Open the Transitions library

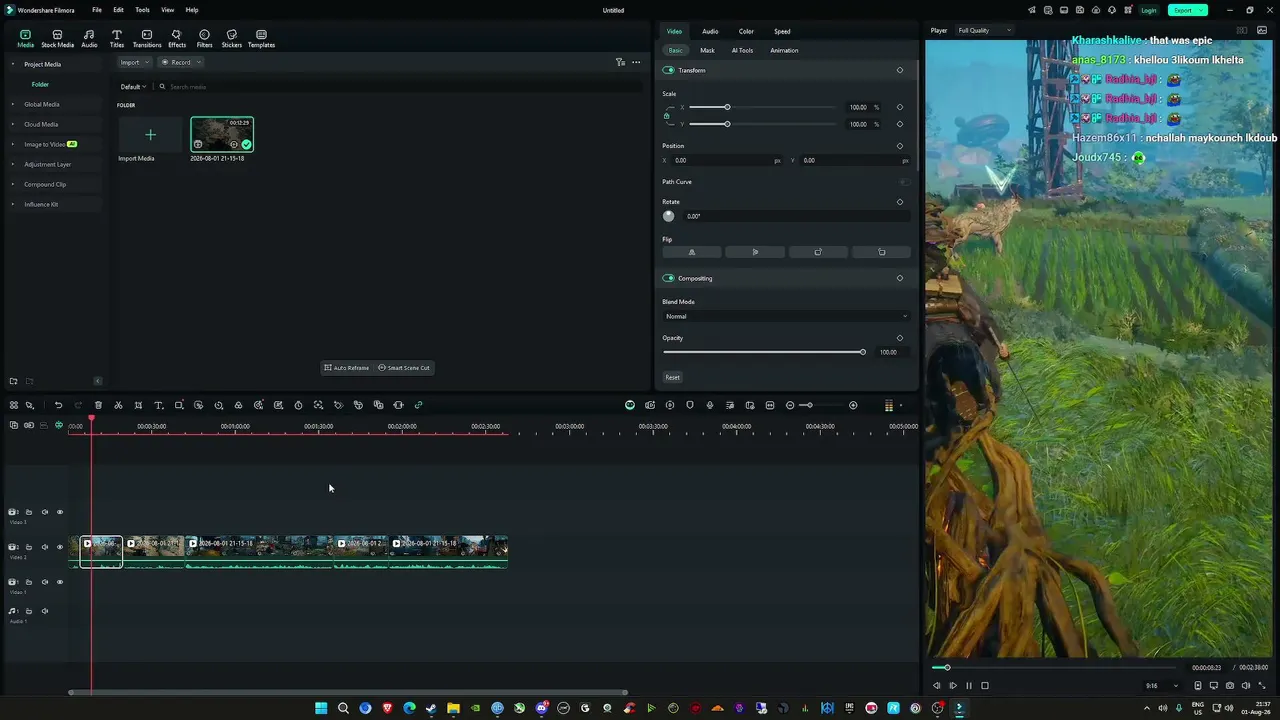click(147, 38)
